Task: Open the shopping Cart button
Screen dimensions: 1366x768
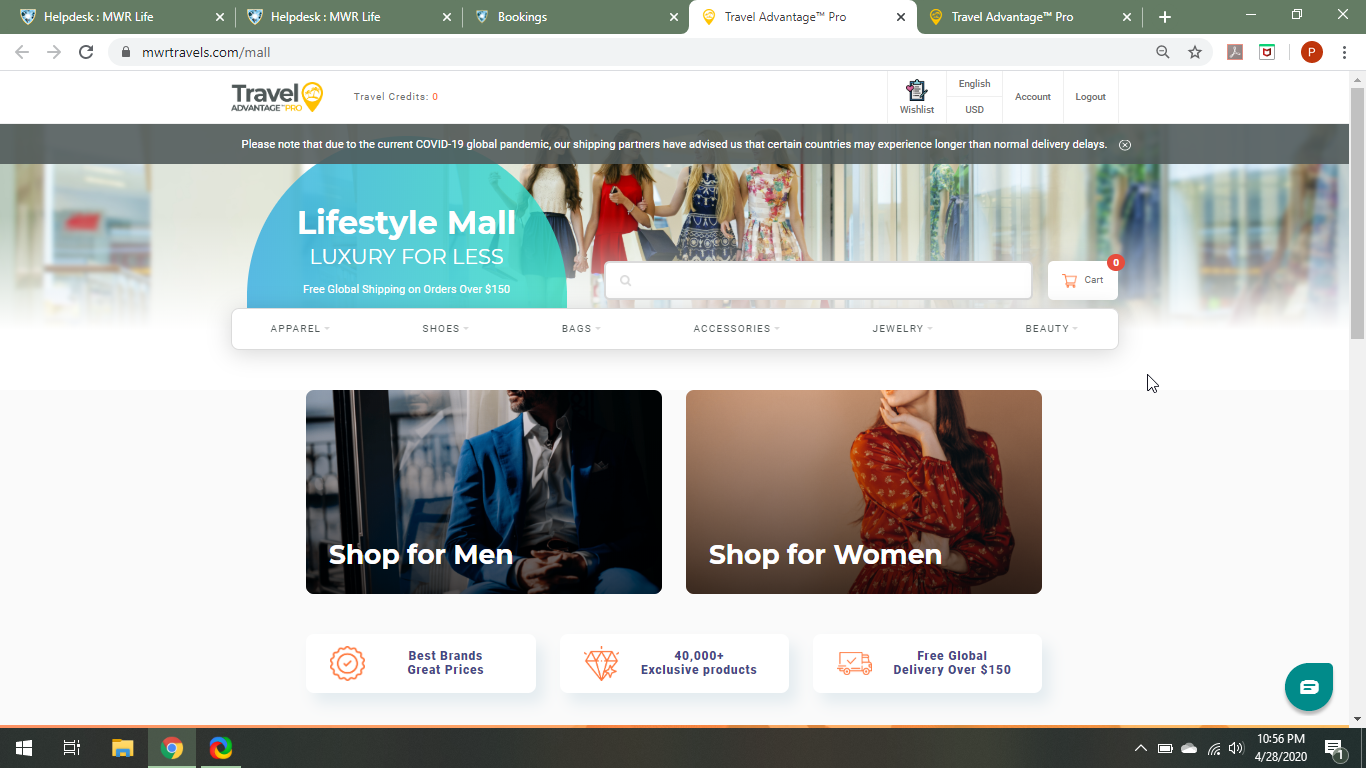Action: (x=1083, y=280)
